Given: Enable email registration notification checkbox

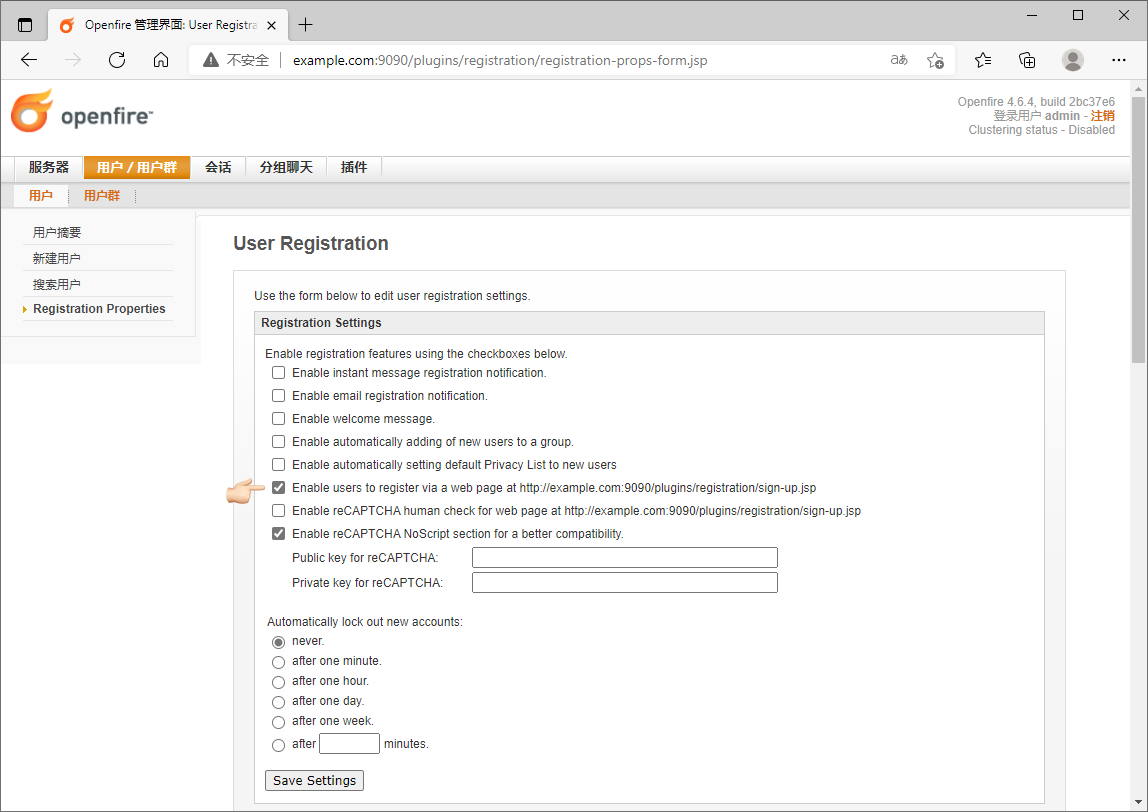Looking at the screenshot, I should 278,395.
